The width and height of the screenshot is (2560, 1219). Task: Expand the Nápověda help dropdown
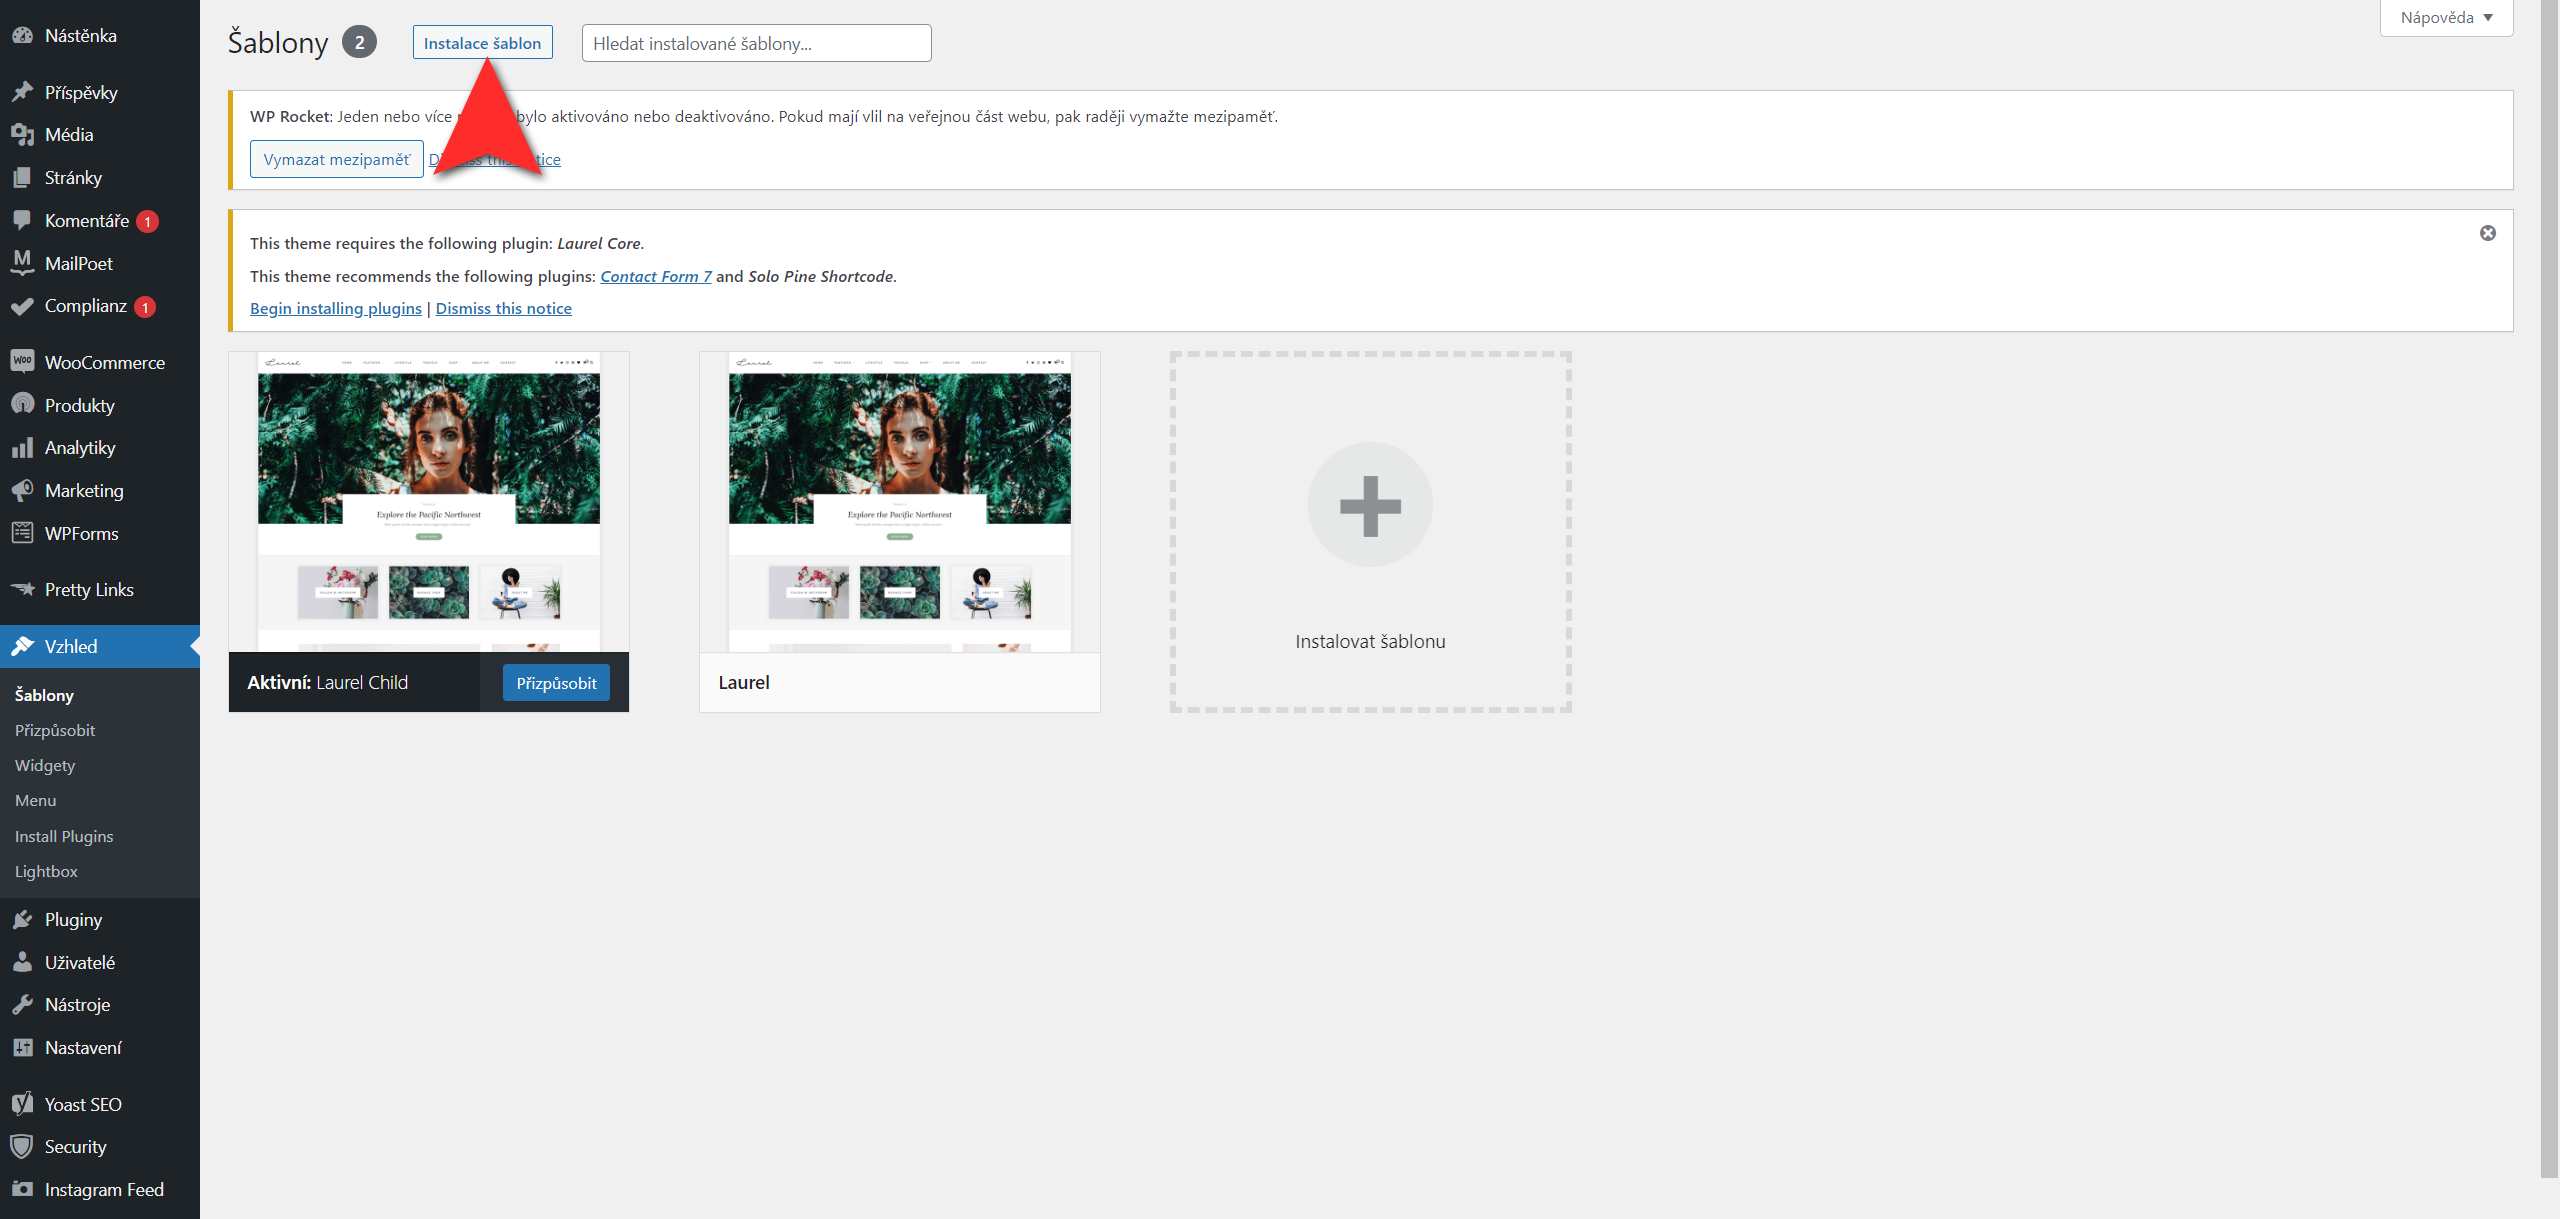[2446, 18]
